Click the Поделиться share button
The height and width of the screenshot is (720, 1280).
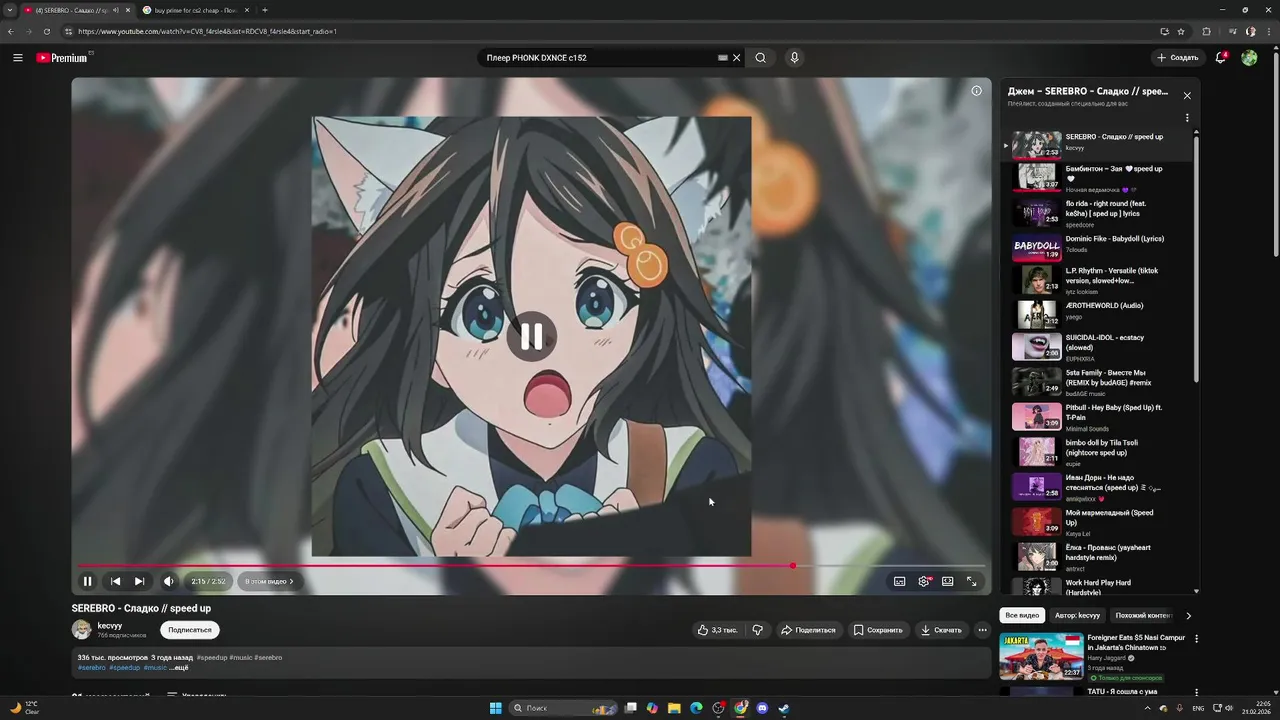click(x=808, y=630)
